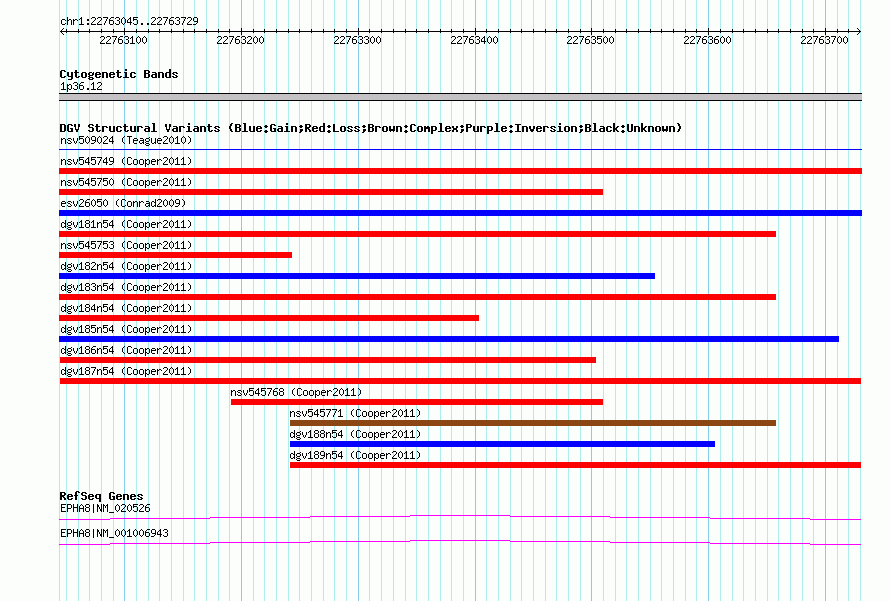
Task: Click the red nsv545750 variant bar
Action: 331,192
